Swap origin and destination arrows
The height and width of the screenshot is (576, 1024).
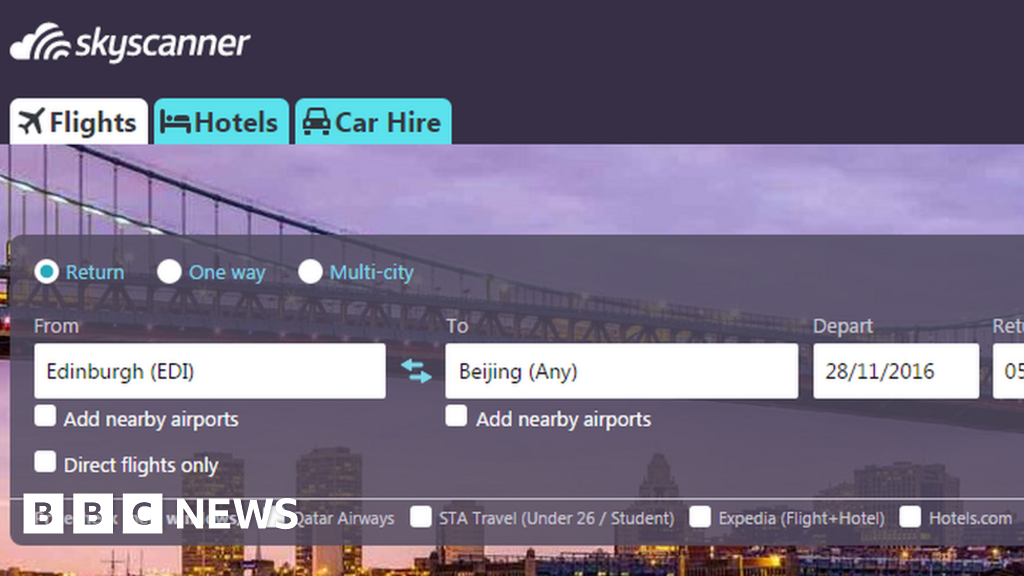click(x=416, y=371)
